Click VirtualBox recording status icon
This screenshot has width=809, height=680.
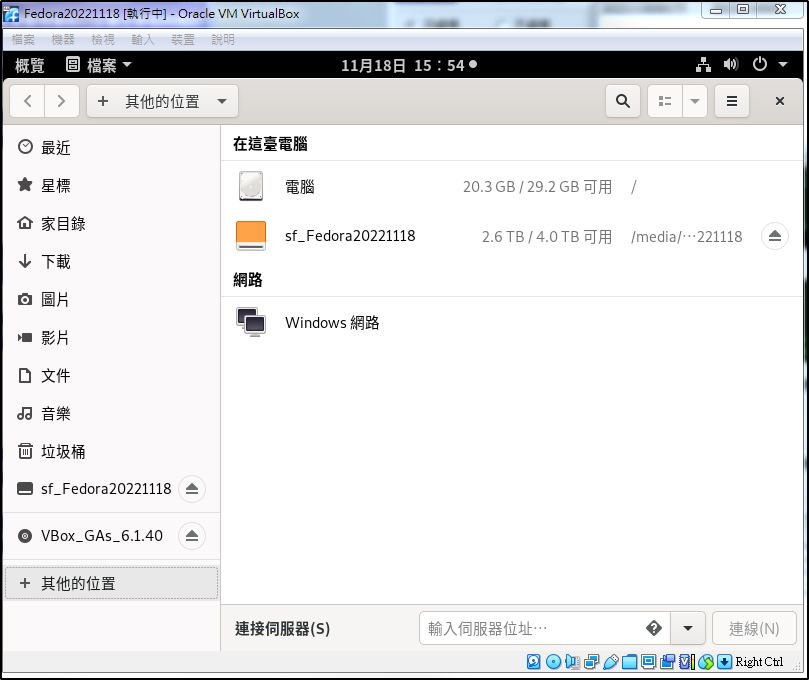coord(668,661)
